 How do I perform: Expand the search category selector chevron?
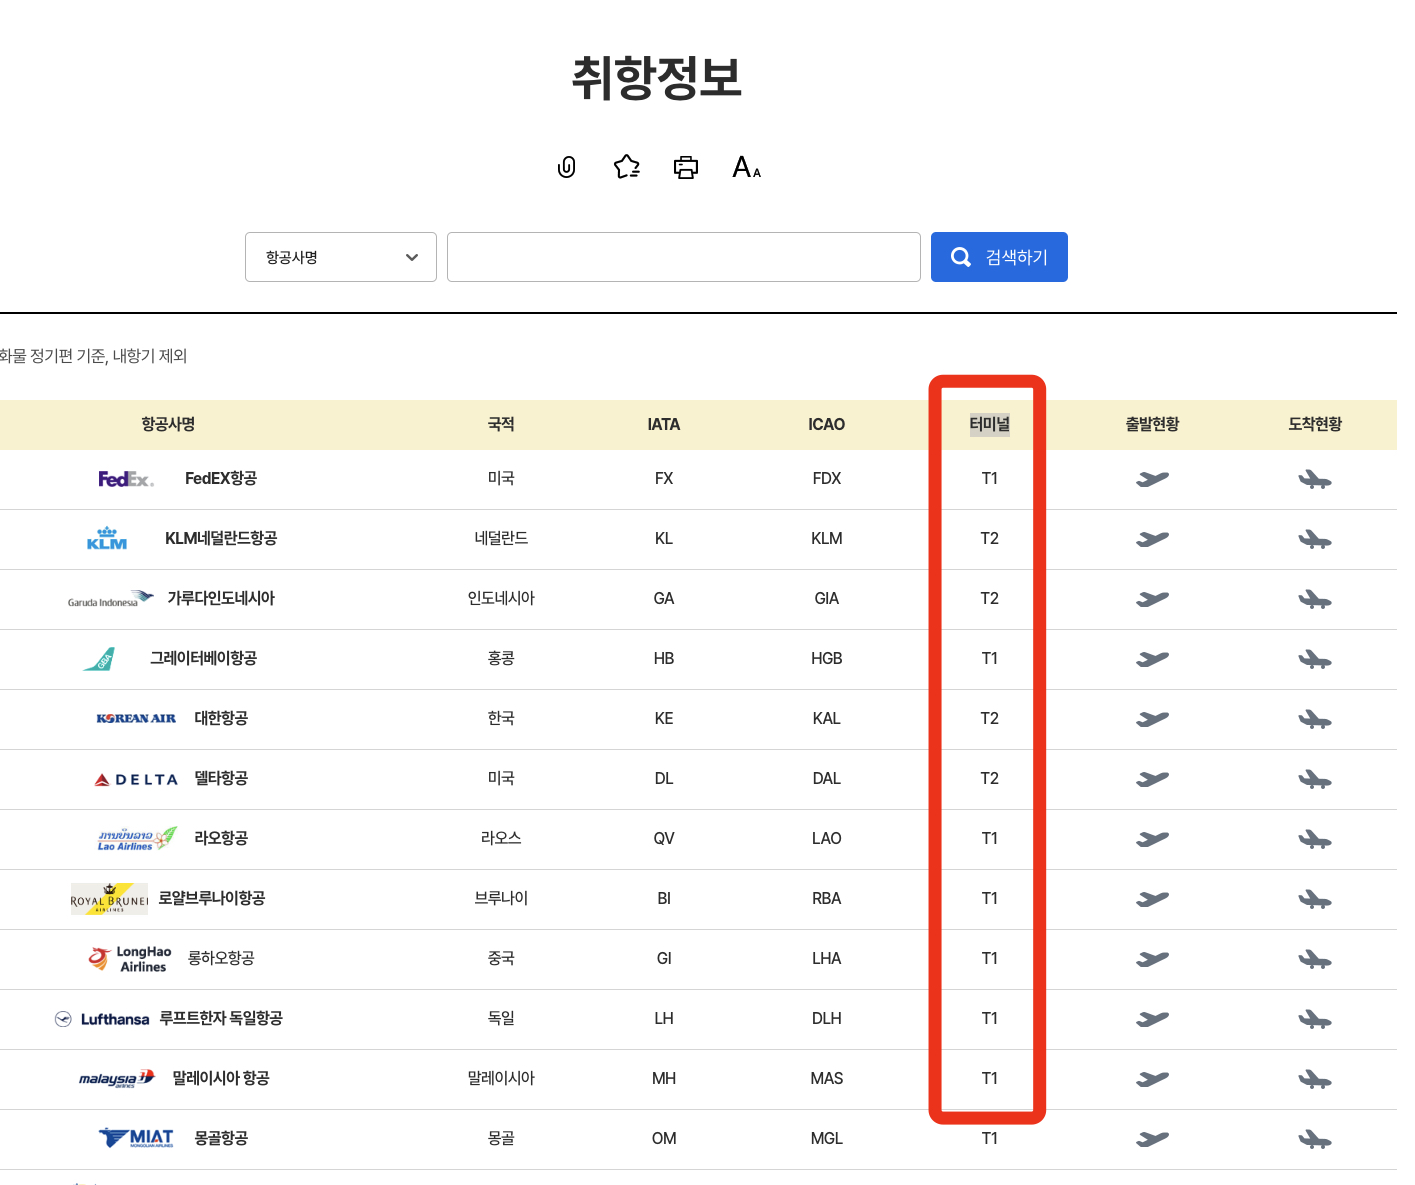tap(411, 257)
